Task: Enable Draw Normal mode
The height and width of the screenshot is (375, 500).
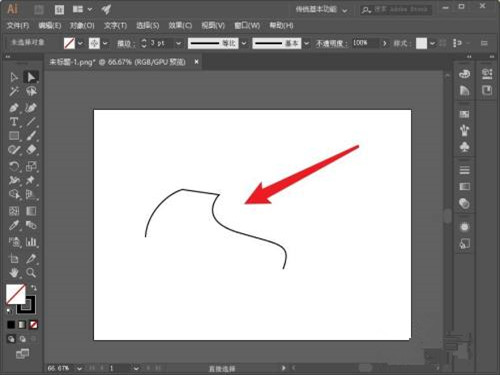Action: pyautogui.click(x=11, y=339)
